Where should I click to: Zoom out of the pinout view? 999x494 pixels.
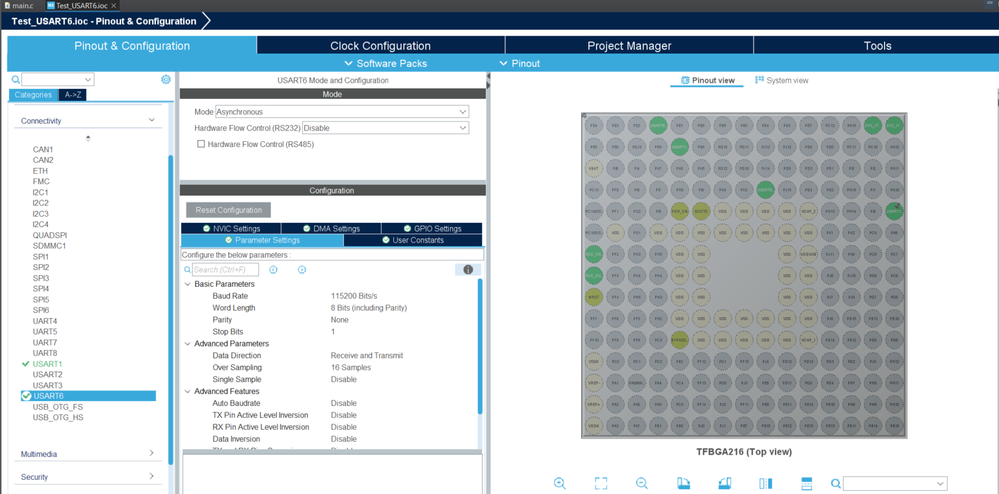(x=642, y=483)
